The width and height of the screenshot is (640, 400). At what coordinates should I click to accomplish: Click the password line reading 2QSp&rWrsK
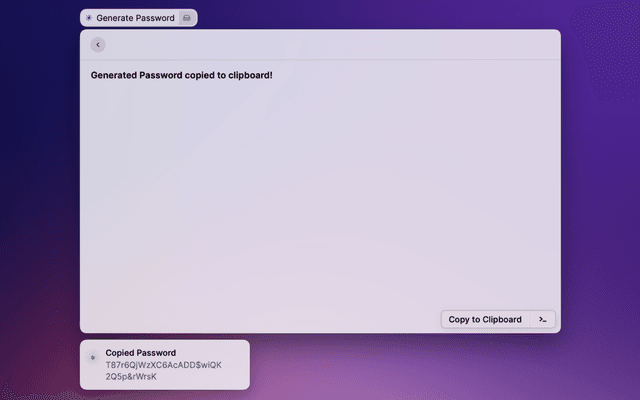(131, 377)
